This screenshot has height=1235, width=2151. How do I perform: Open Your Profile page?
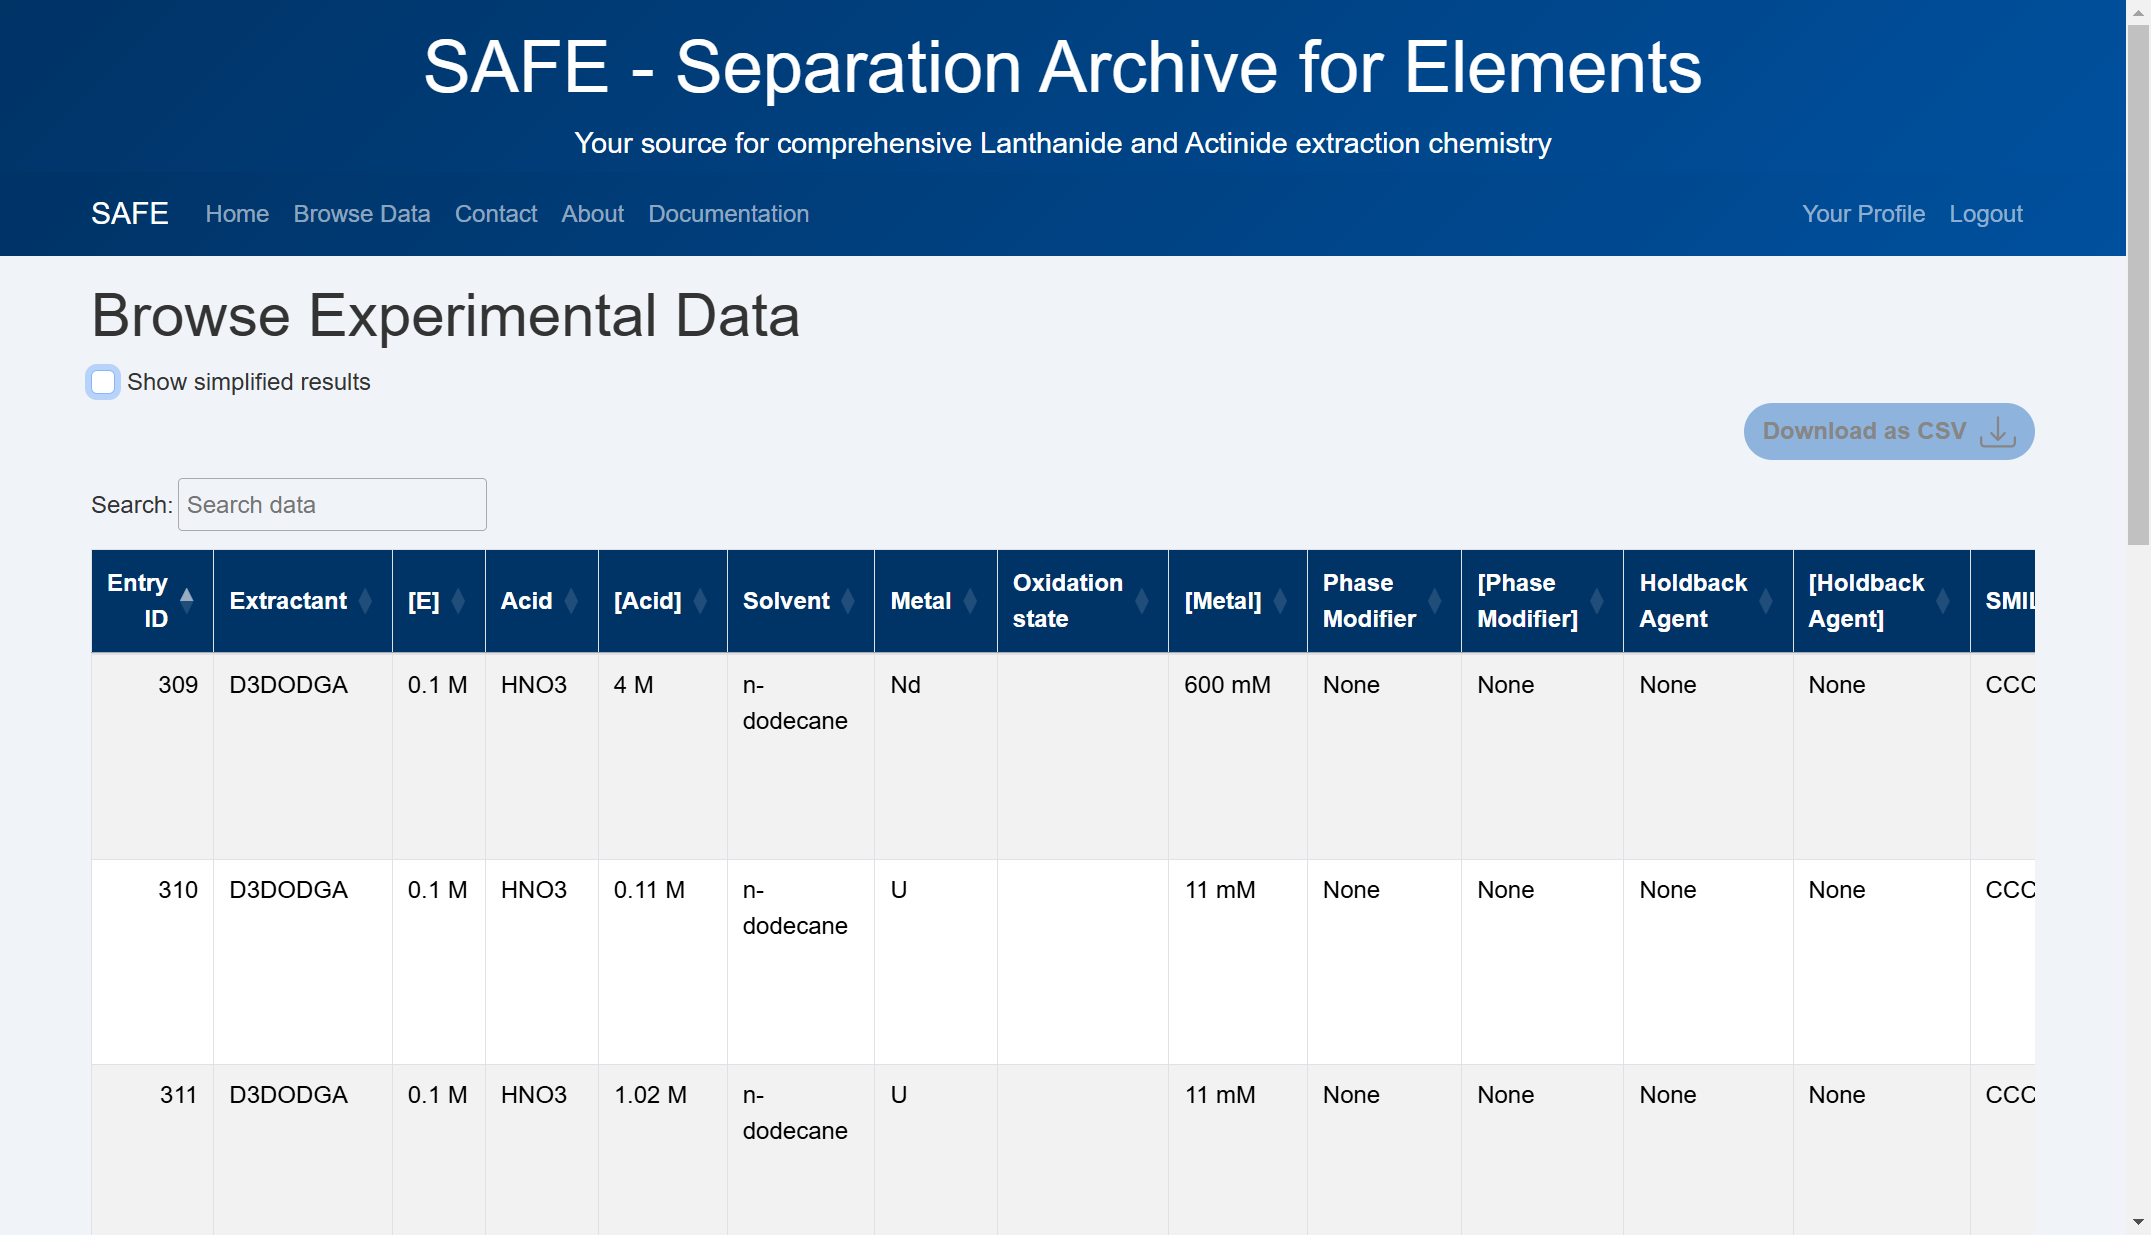pyautogui.click(x=1863, y=214)
